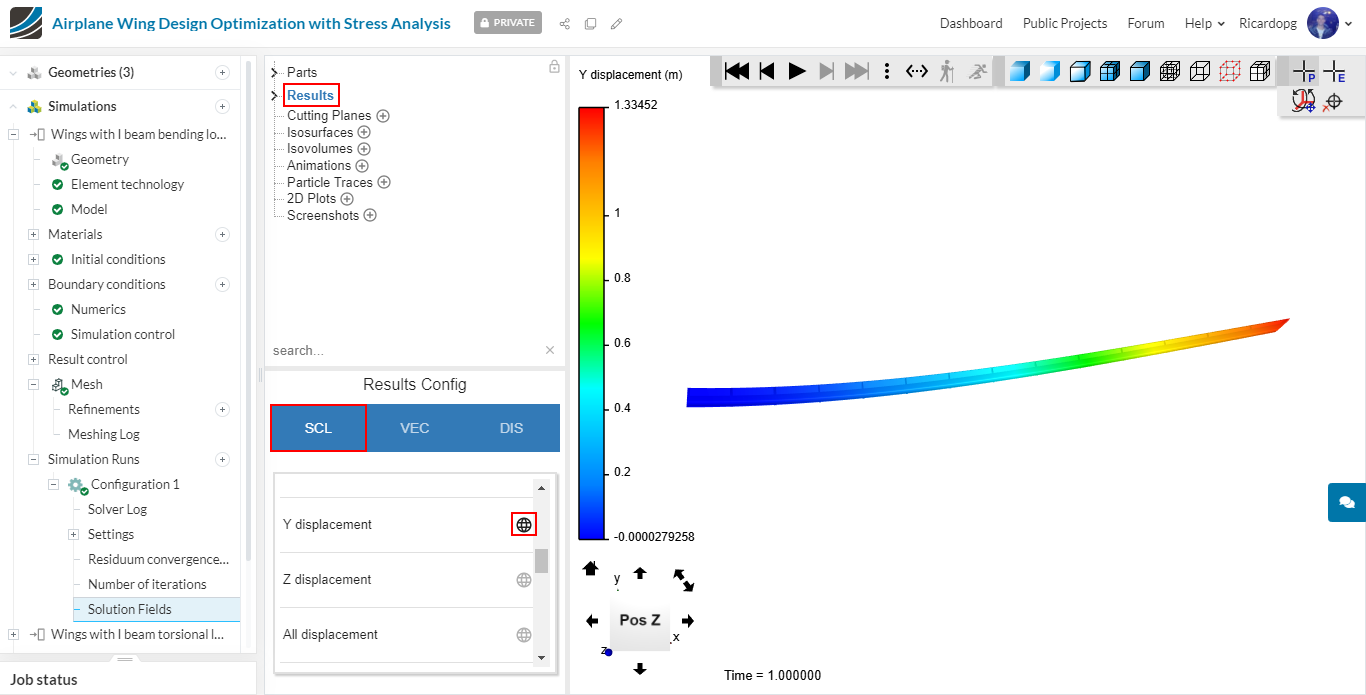The height and width of the screenshot is (695, 1366).
Task: Activate element probe crosshair E tool
Action: (x=1334, y=72)
